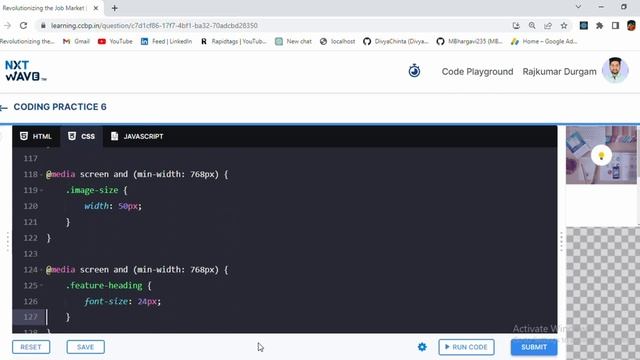Open the Extensions puzzle icon
The image size is (640, 360).
pyautogui.click(x=599, y=25)
